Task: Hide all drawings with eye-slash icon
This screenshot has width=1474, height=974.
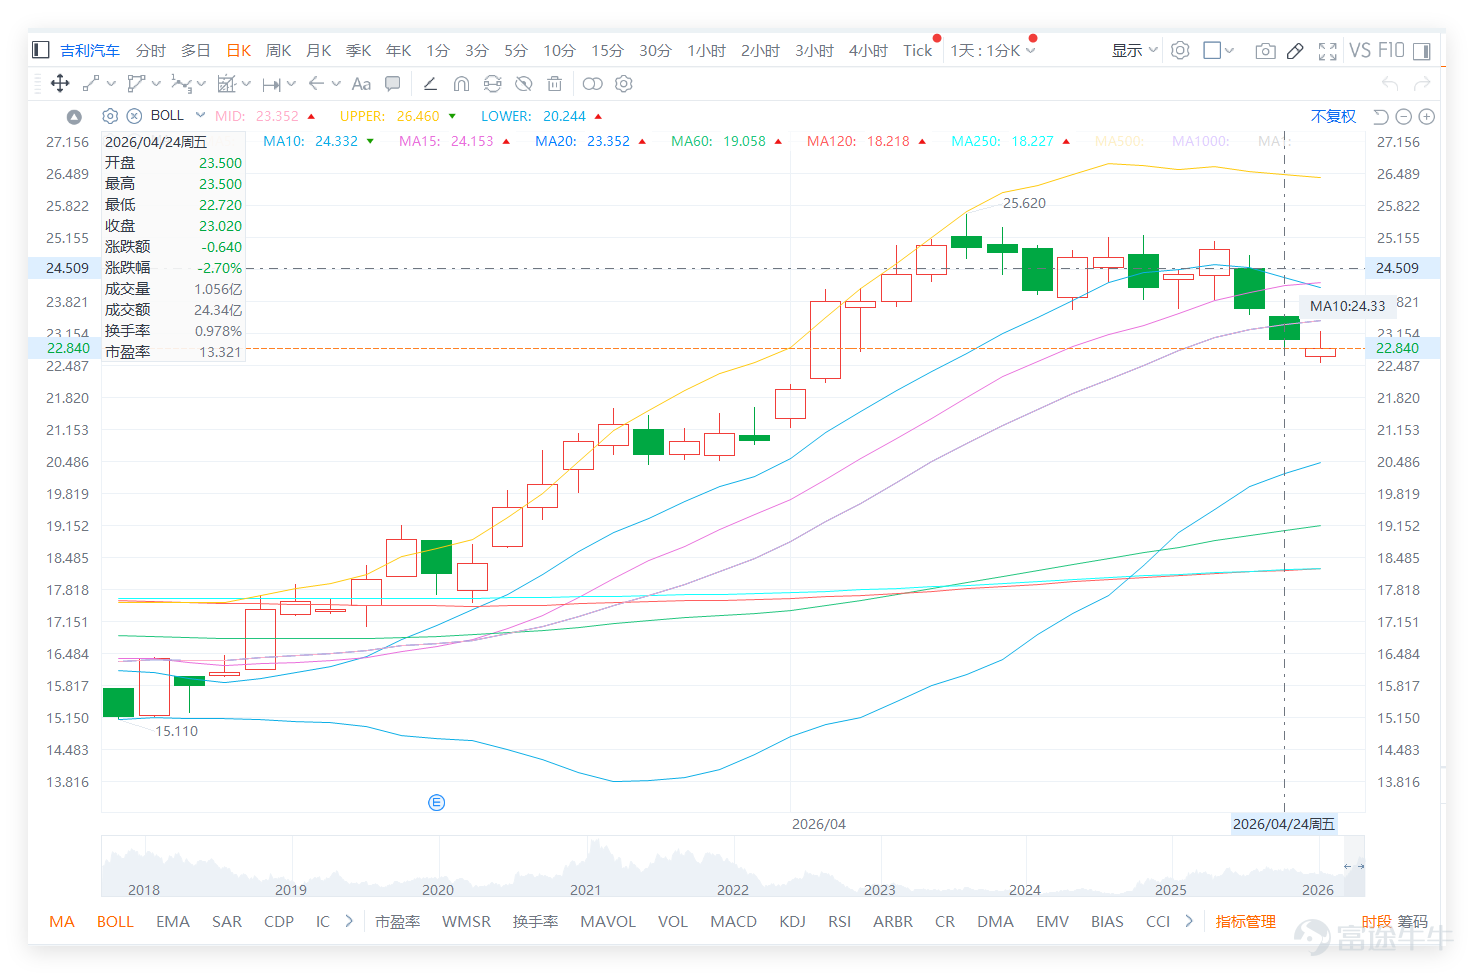Action: tap(523, 84)
